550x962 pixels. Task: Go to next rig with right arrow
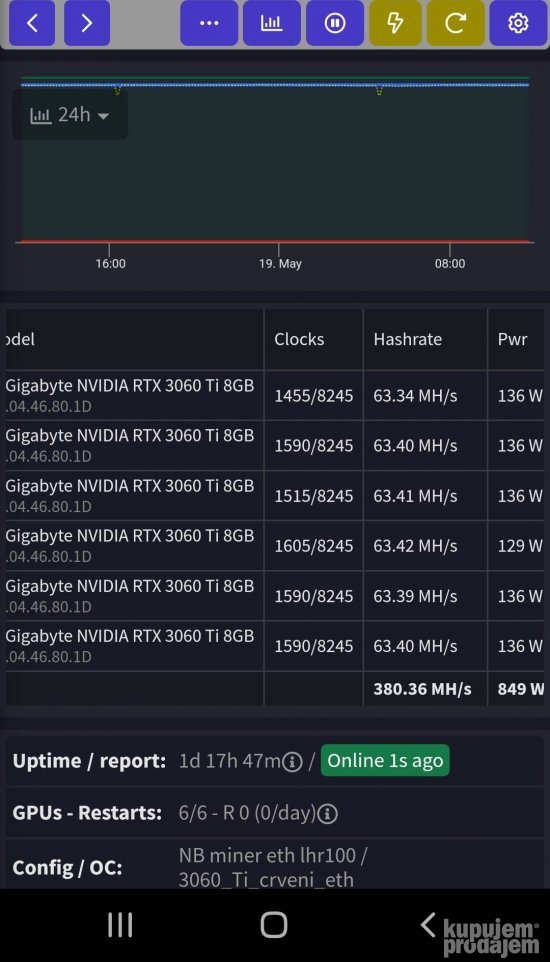click(87, 23)
